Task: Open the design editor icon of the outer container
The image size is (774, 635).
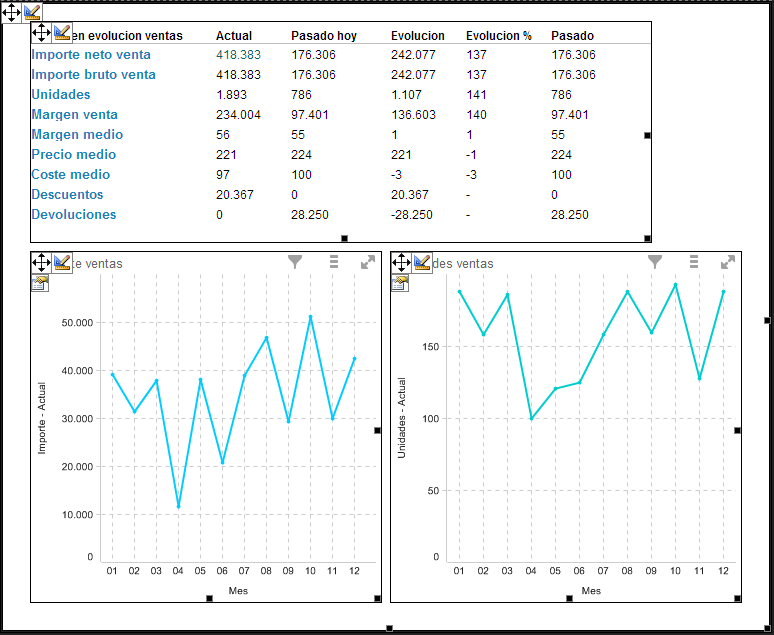Action: (32, 11)
